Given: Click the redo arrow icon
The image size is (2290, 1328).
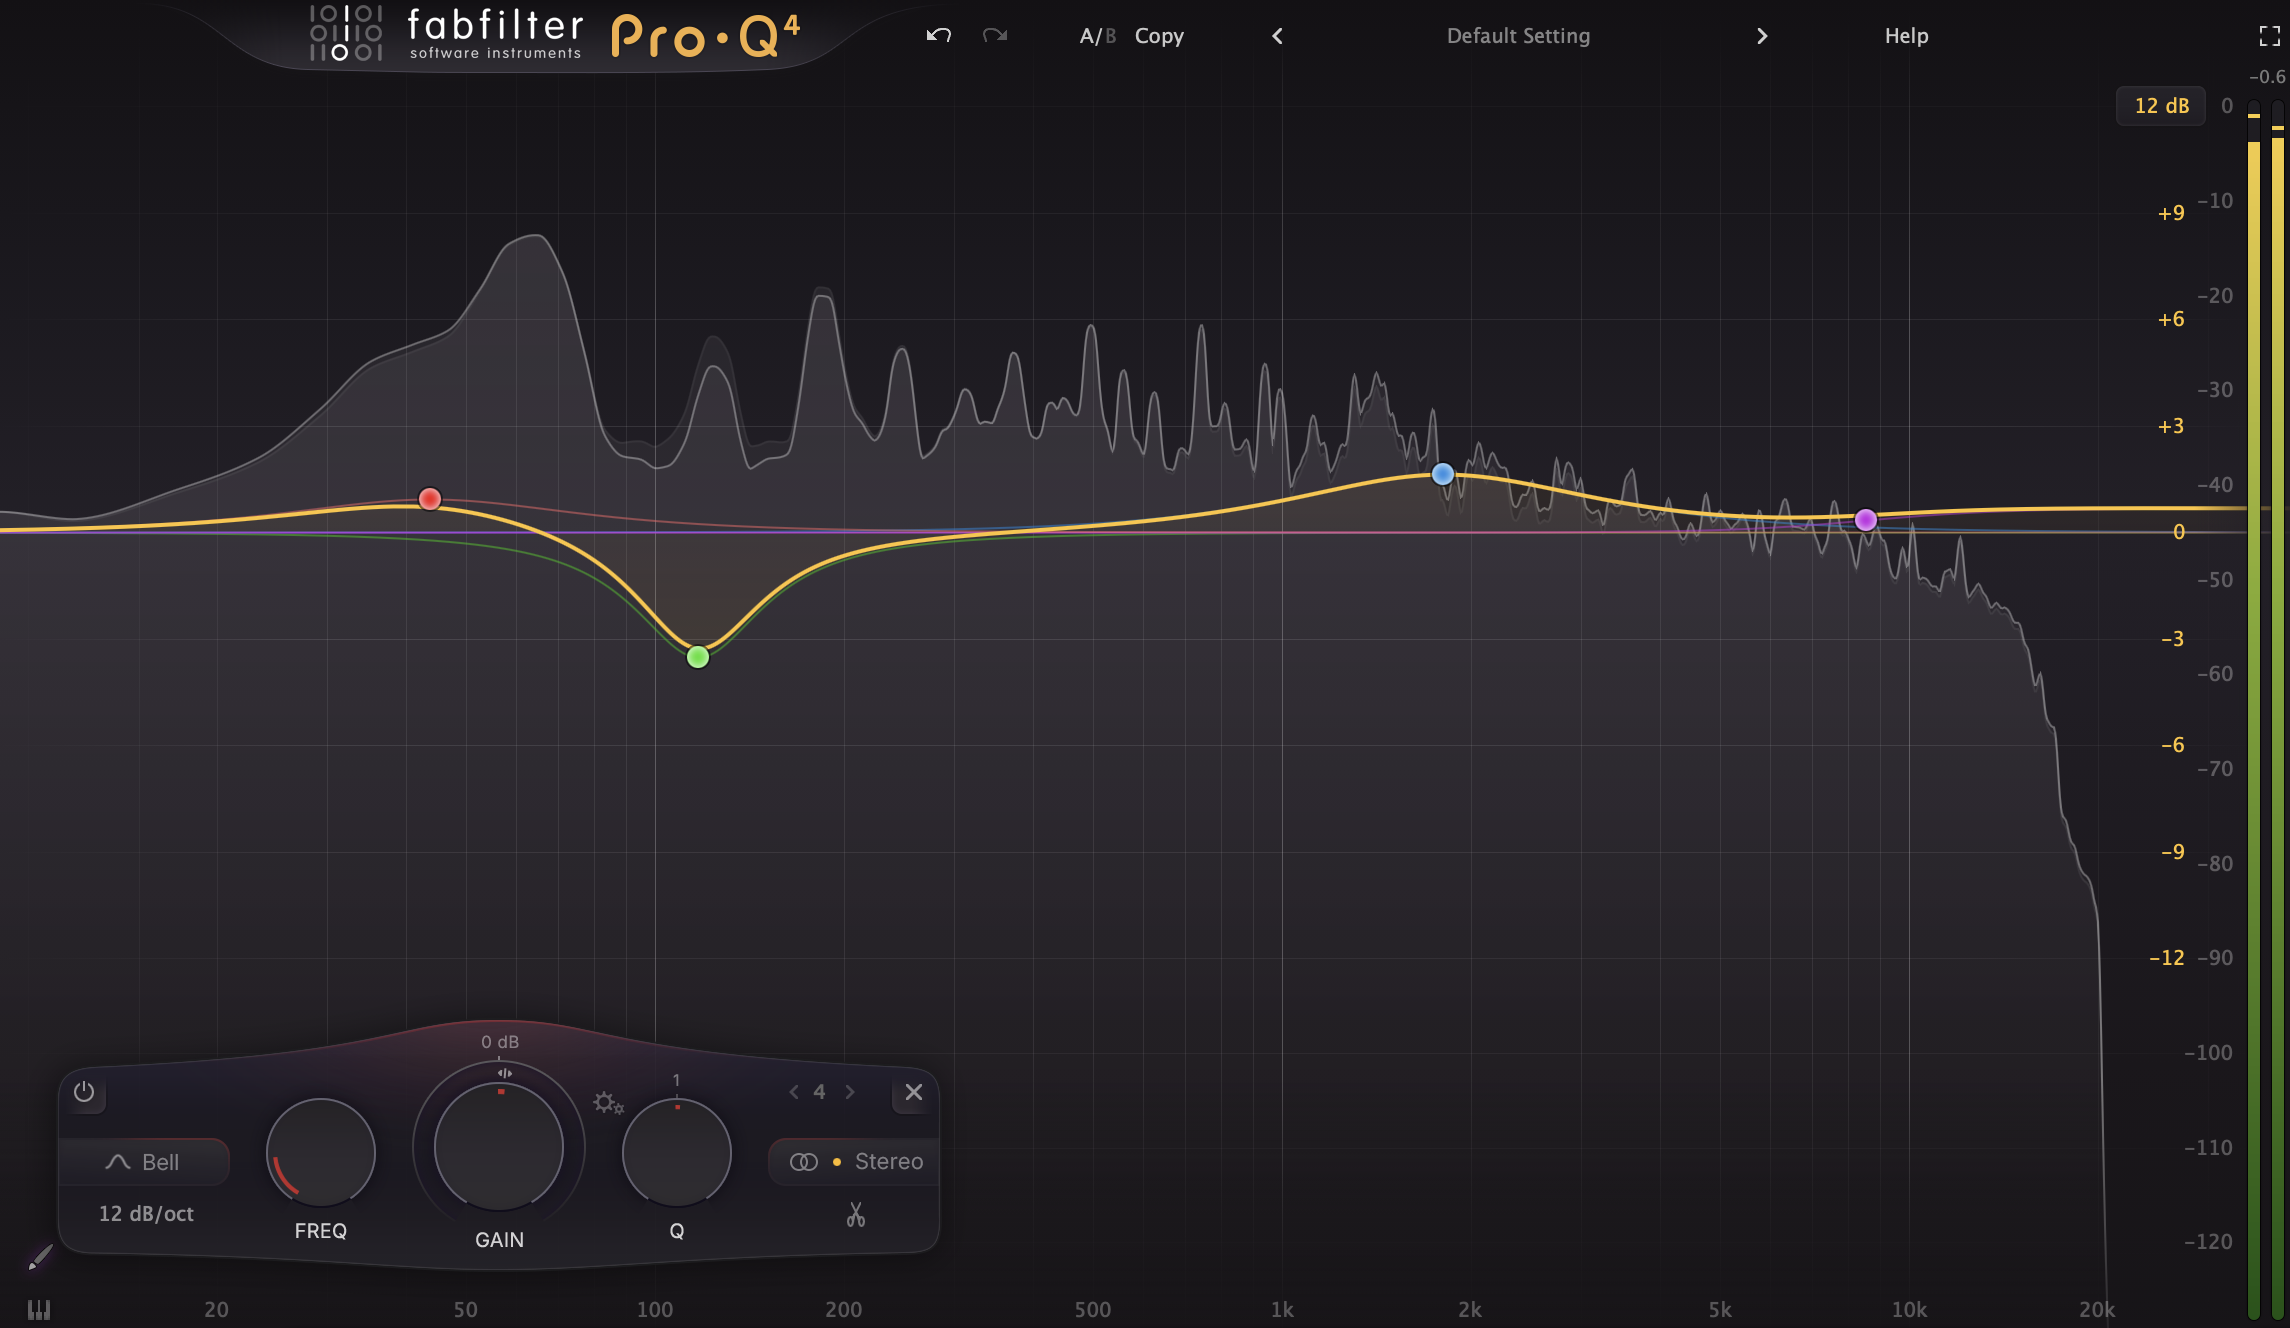Looking at the screenshot, I should coord(994,36).
